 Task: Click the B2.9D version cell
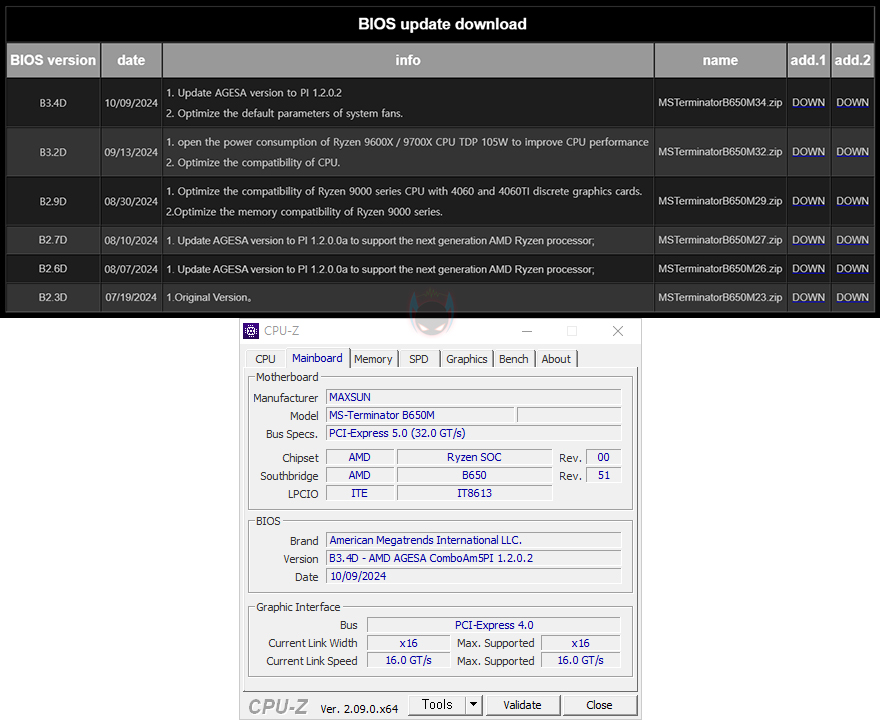point(53,201)
